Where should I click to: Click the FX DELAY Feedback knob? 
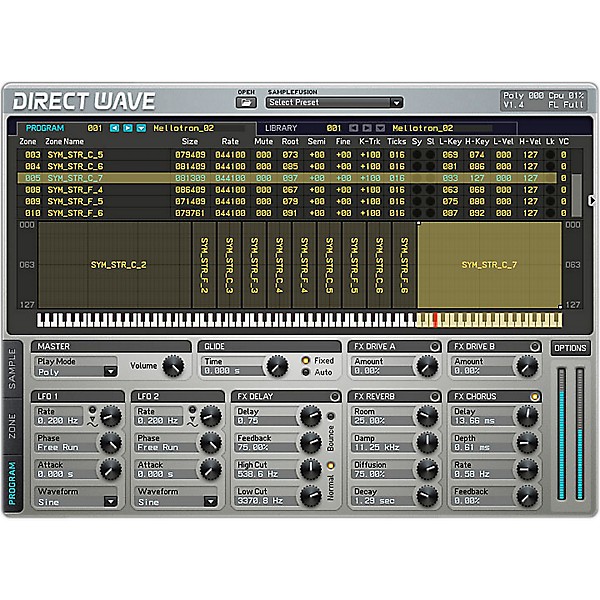click(311, 443)
